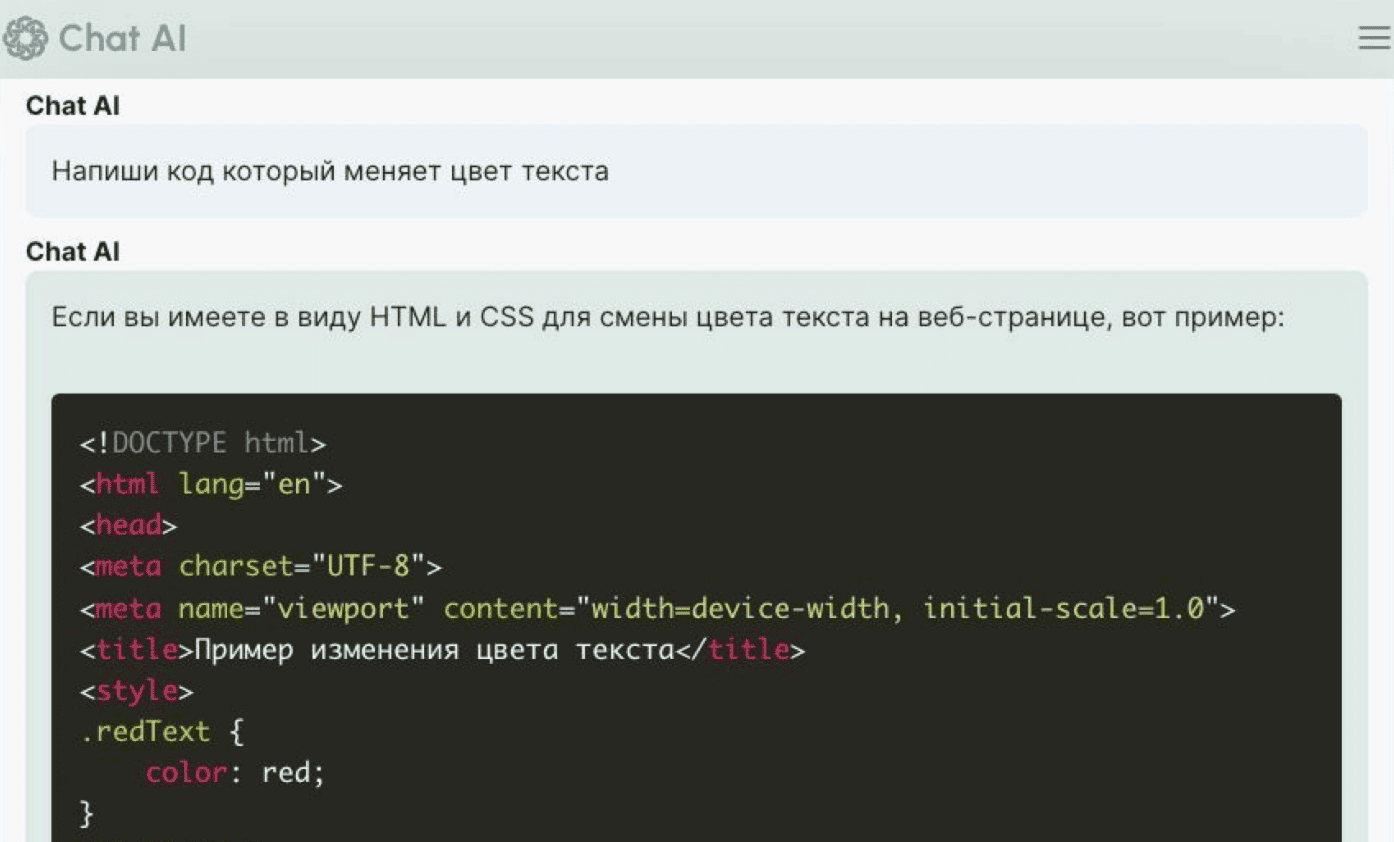Click the red value in the CSS rule
The width and height of the screenshot is (1394, 842).
[x=286, y=773]
